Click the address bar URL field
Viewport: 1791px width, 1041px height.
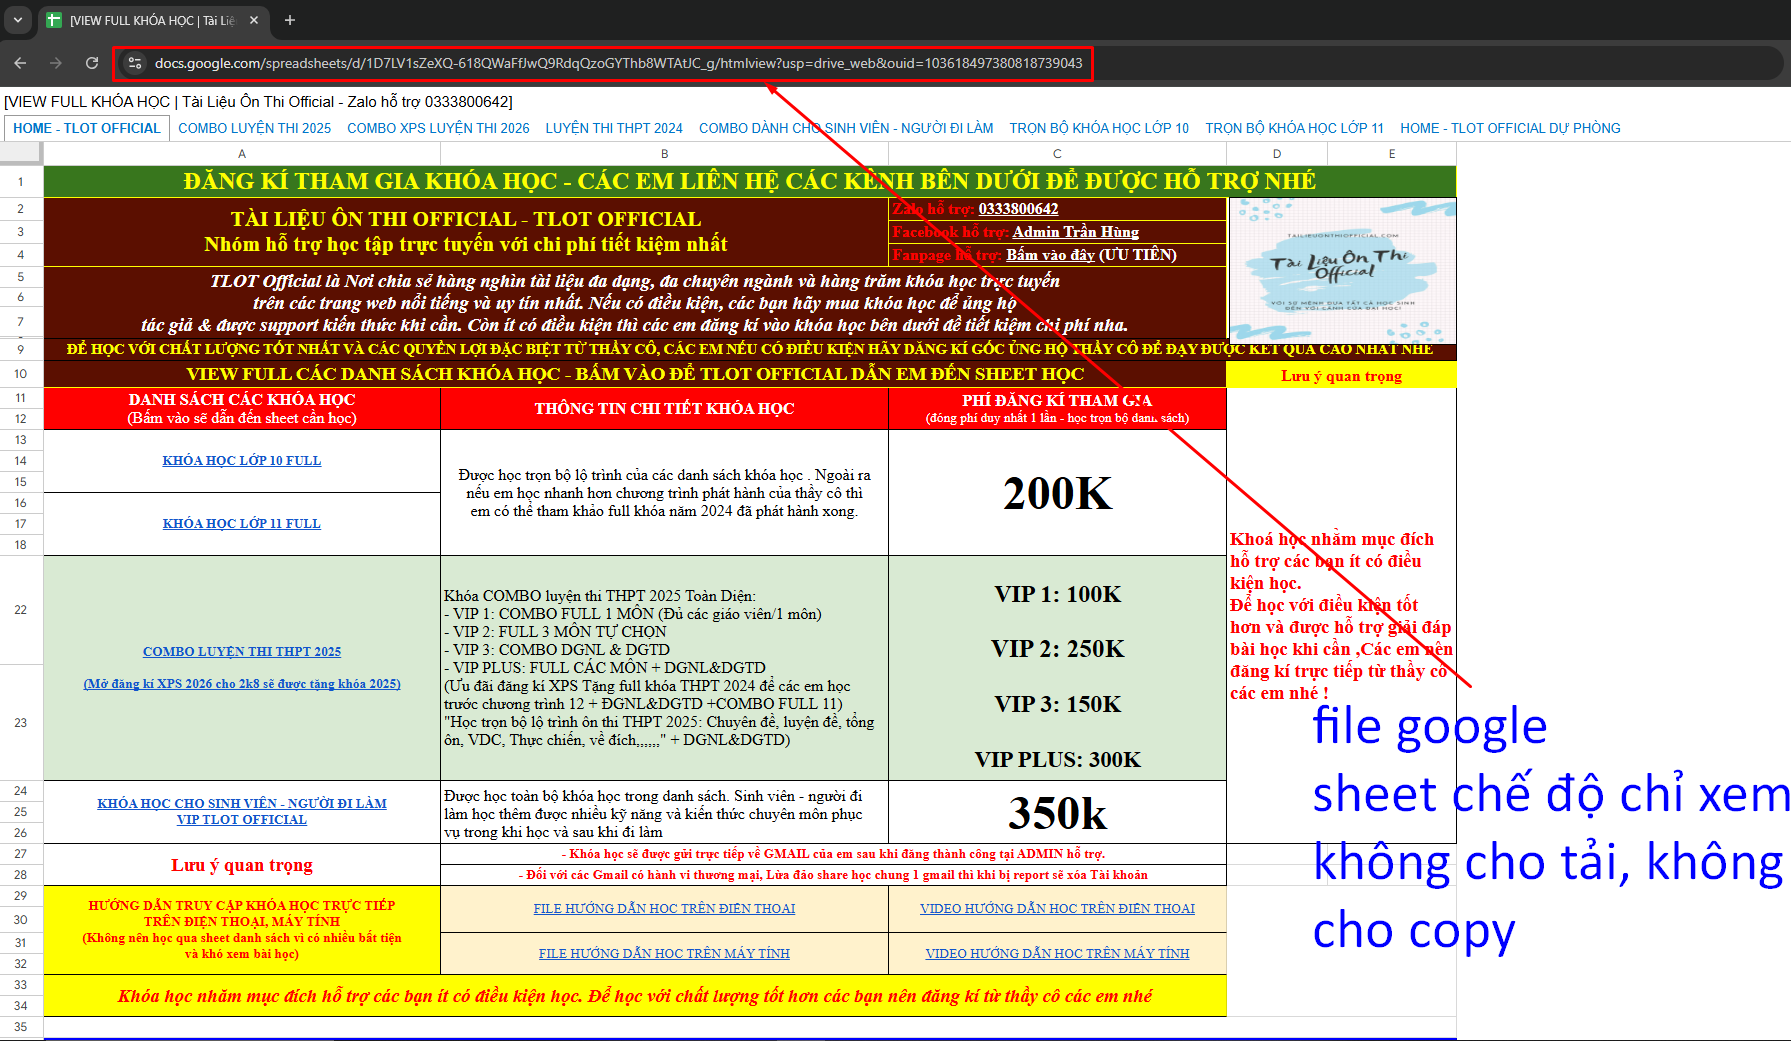tap(618, 63)
